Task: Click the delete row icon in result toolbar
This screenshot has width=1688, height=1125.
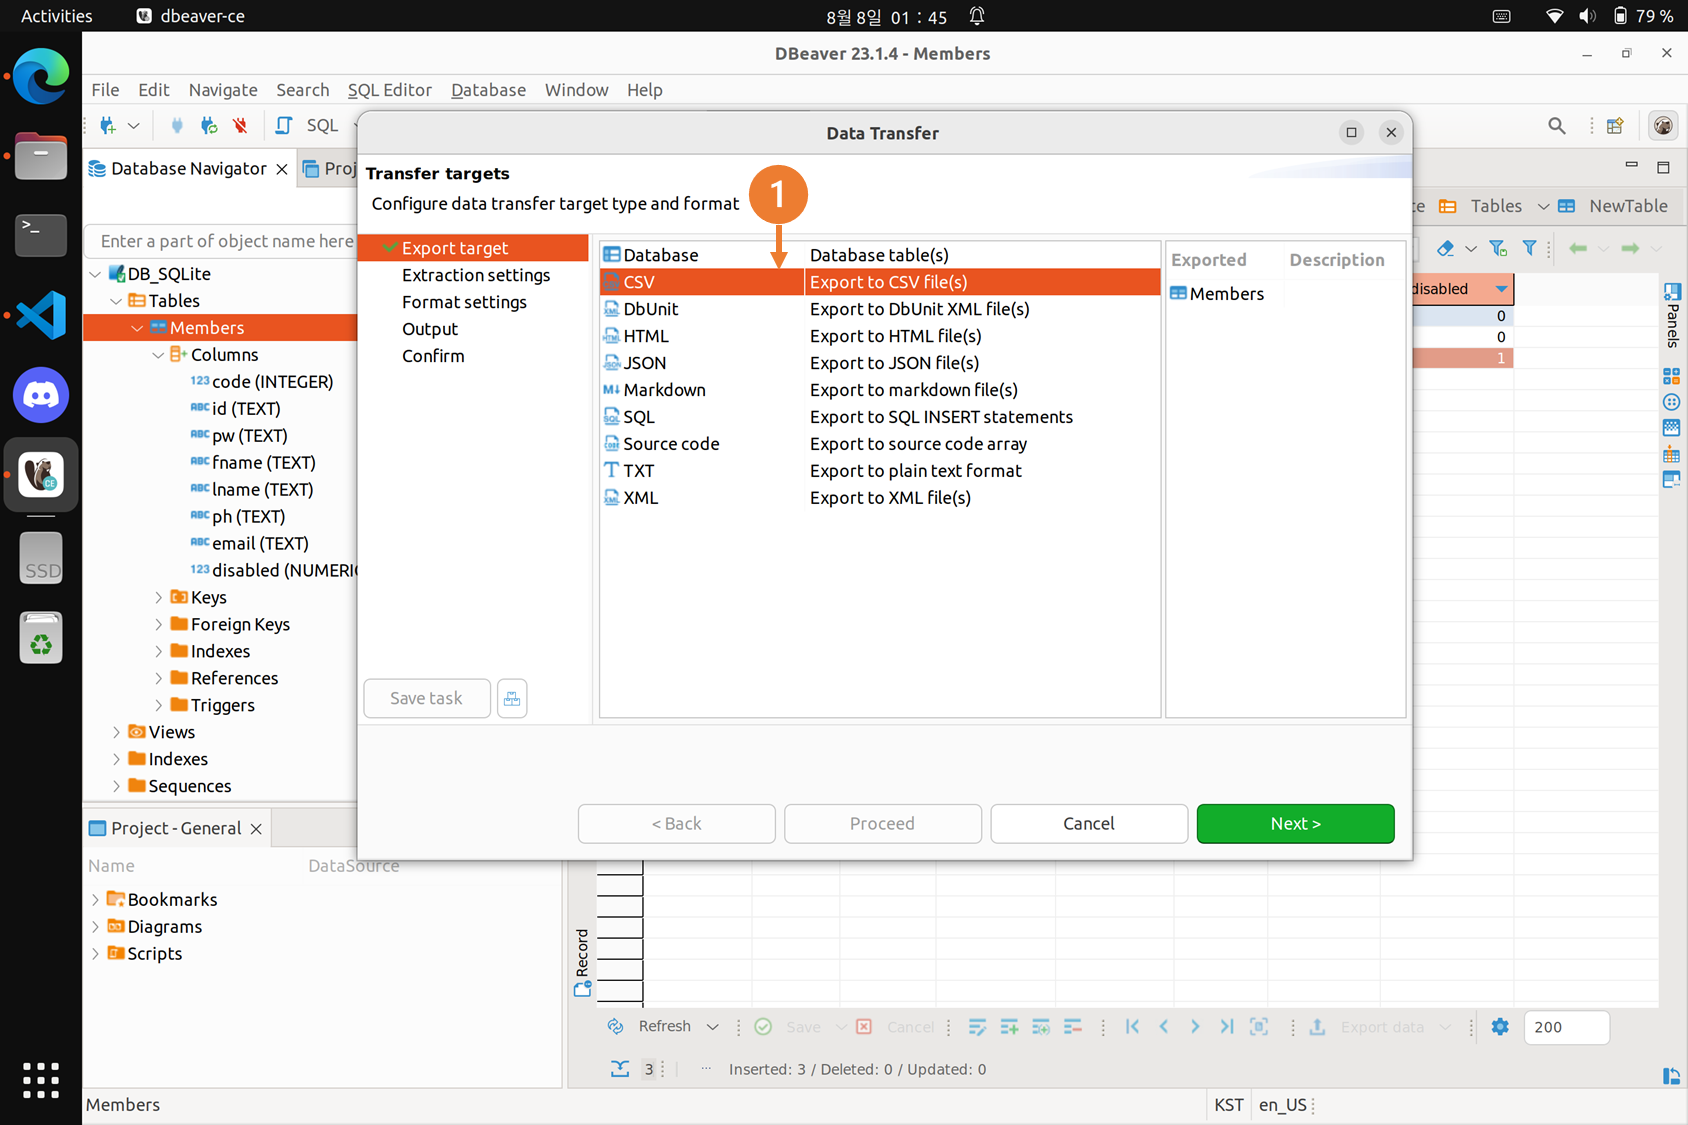Action: pos(1073,1027)
